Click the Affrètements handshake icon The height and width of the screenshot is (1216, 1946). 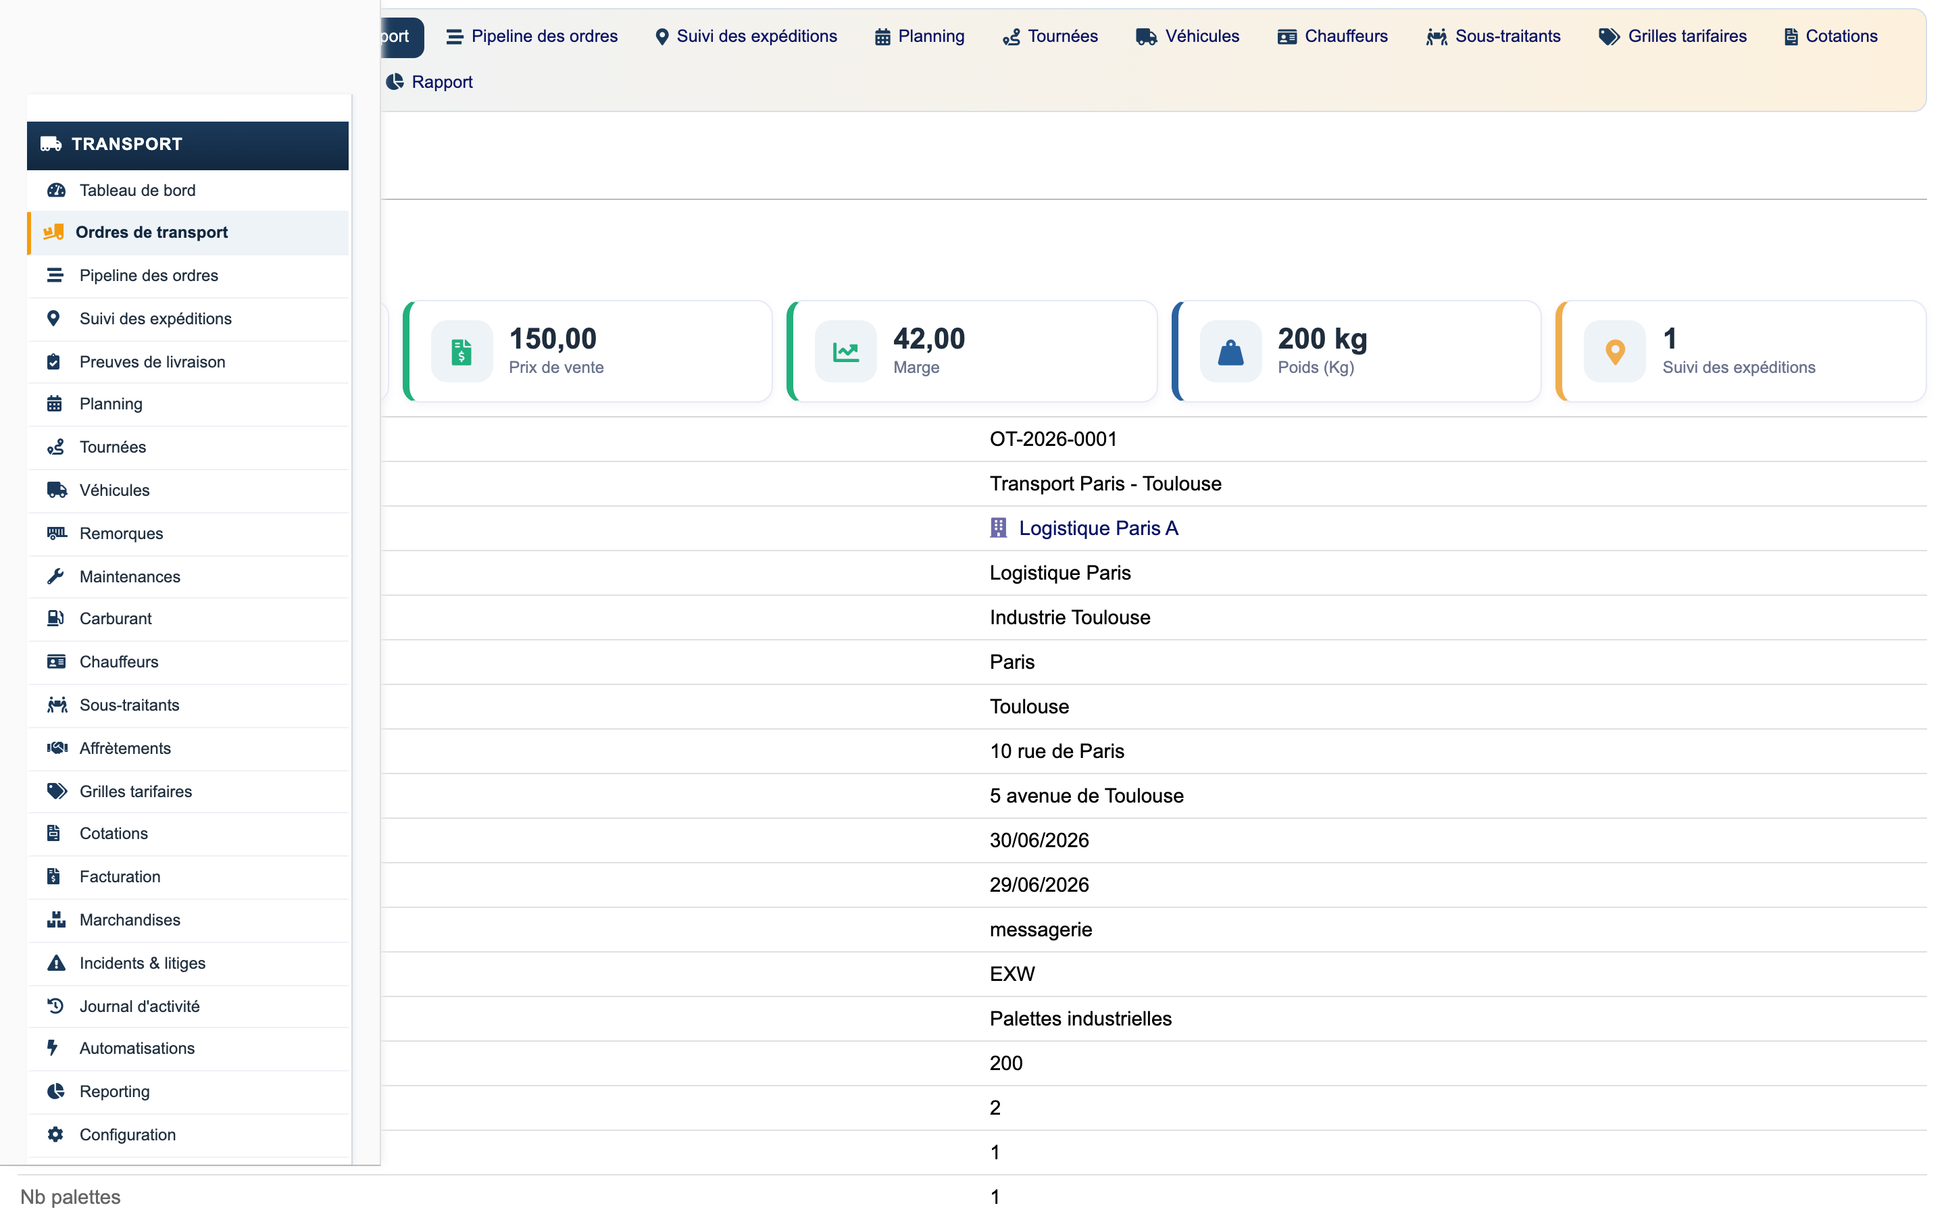point(57,748)
